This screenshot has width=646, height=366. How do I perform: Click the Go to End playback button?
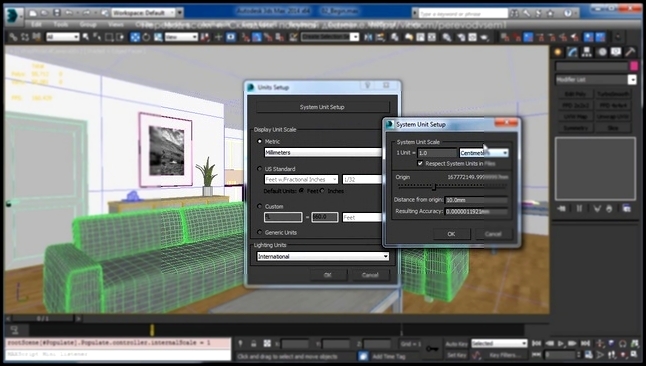(x=585, y=343)
